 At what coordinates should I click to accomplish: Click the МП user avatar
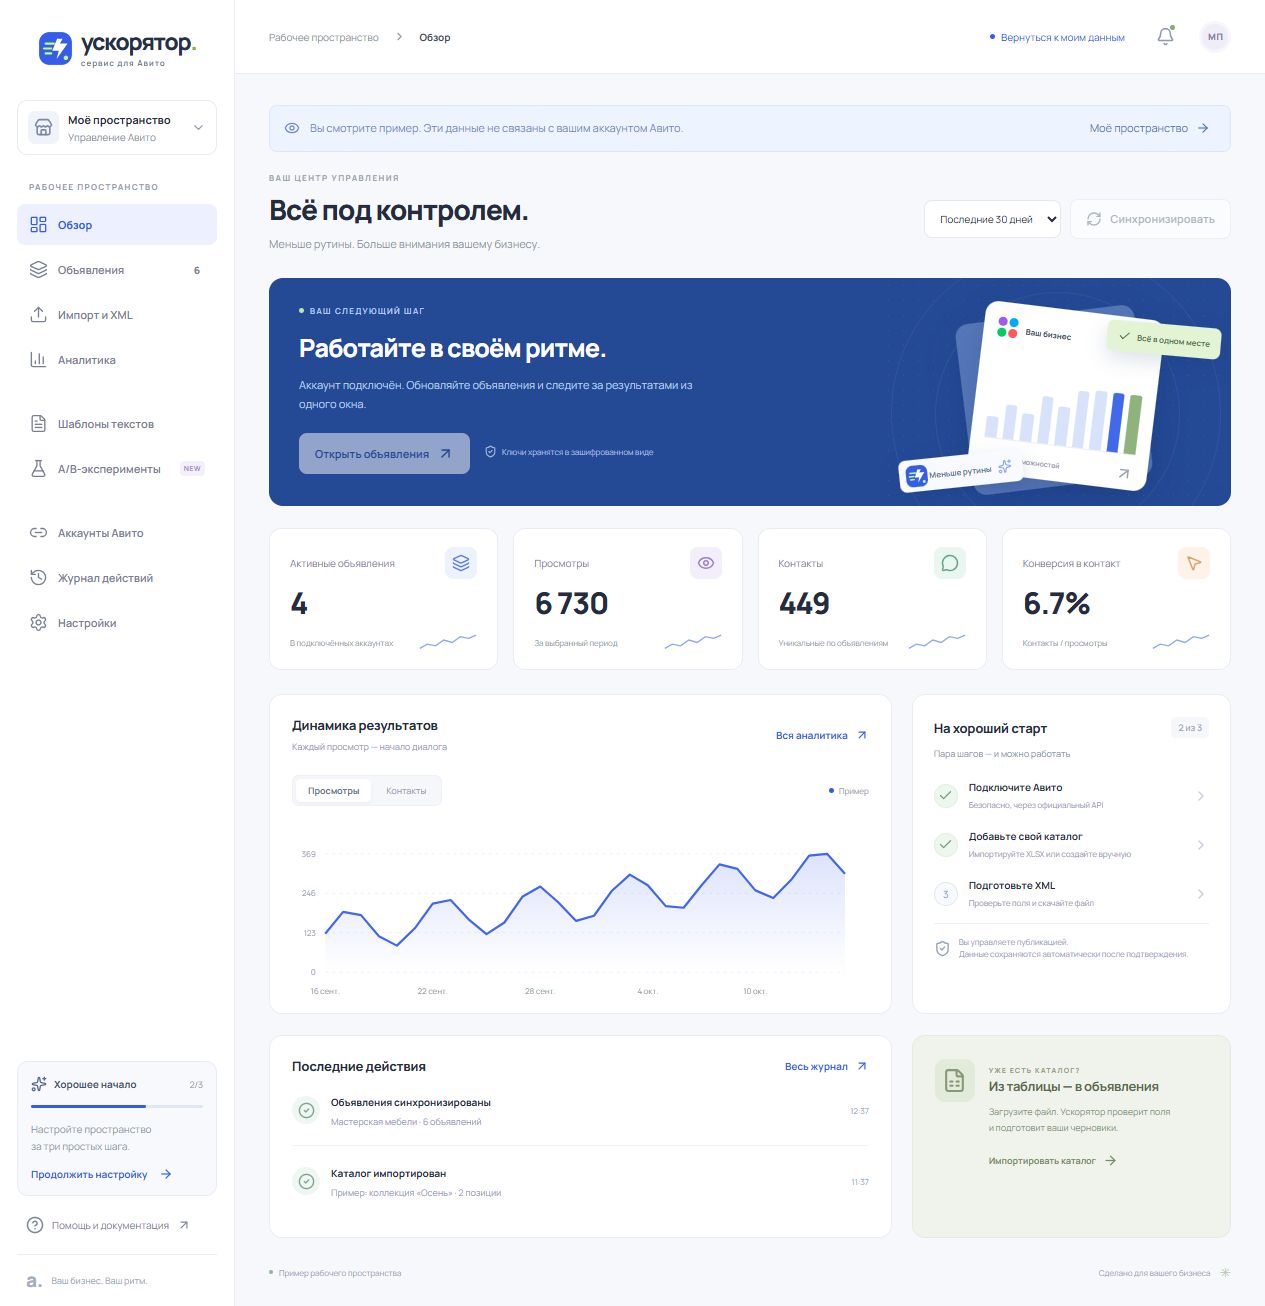pos(1215,37)
